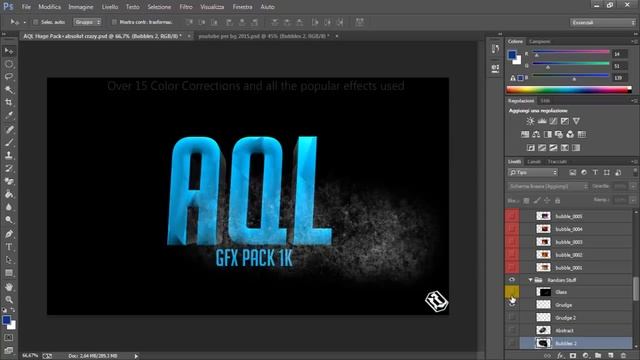The width and height of the screenshot is (640, 360).
Task: Select the Zoom tool
Action: pos(9,300)
